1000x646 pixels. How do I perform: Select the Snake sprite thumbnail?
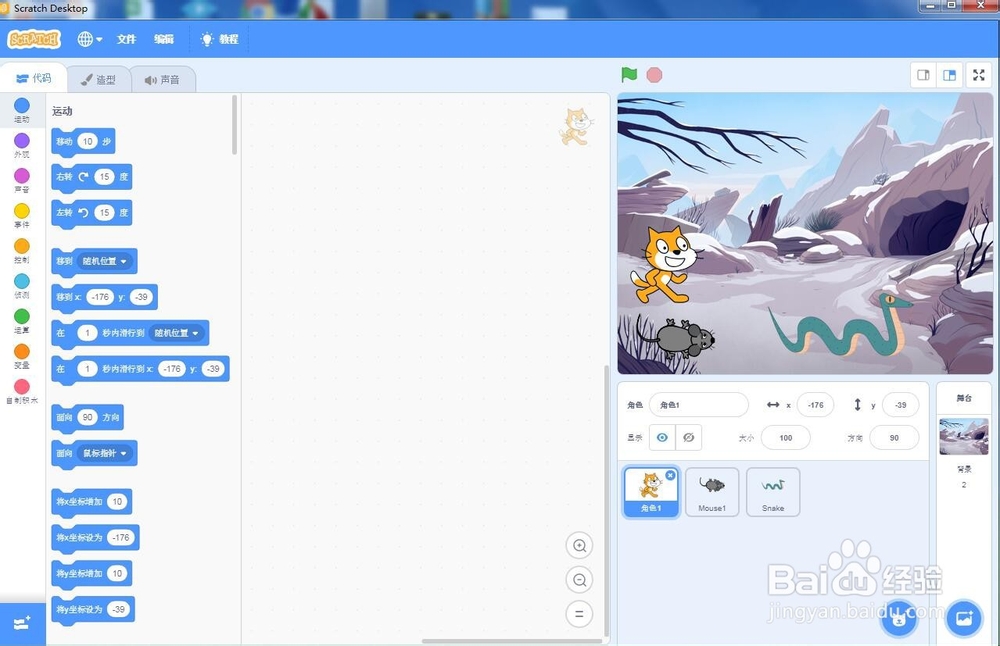click(x=772, y=492)
